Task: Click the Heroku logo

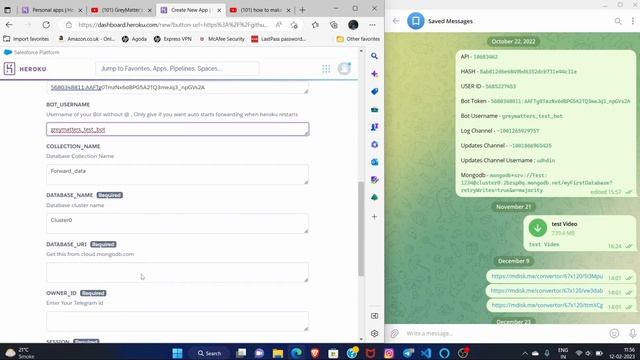Action: tap(25, 69)
